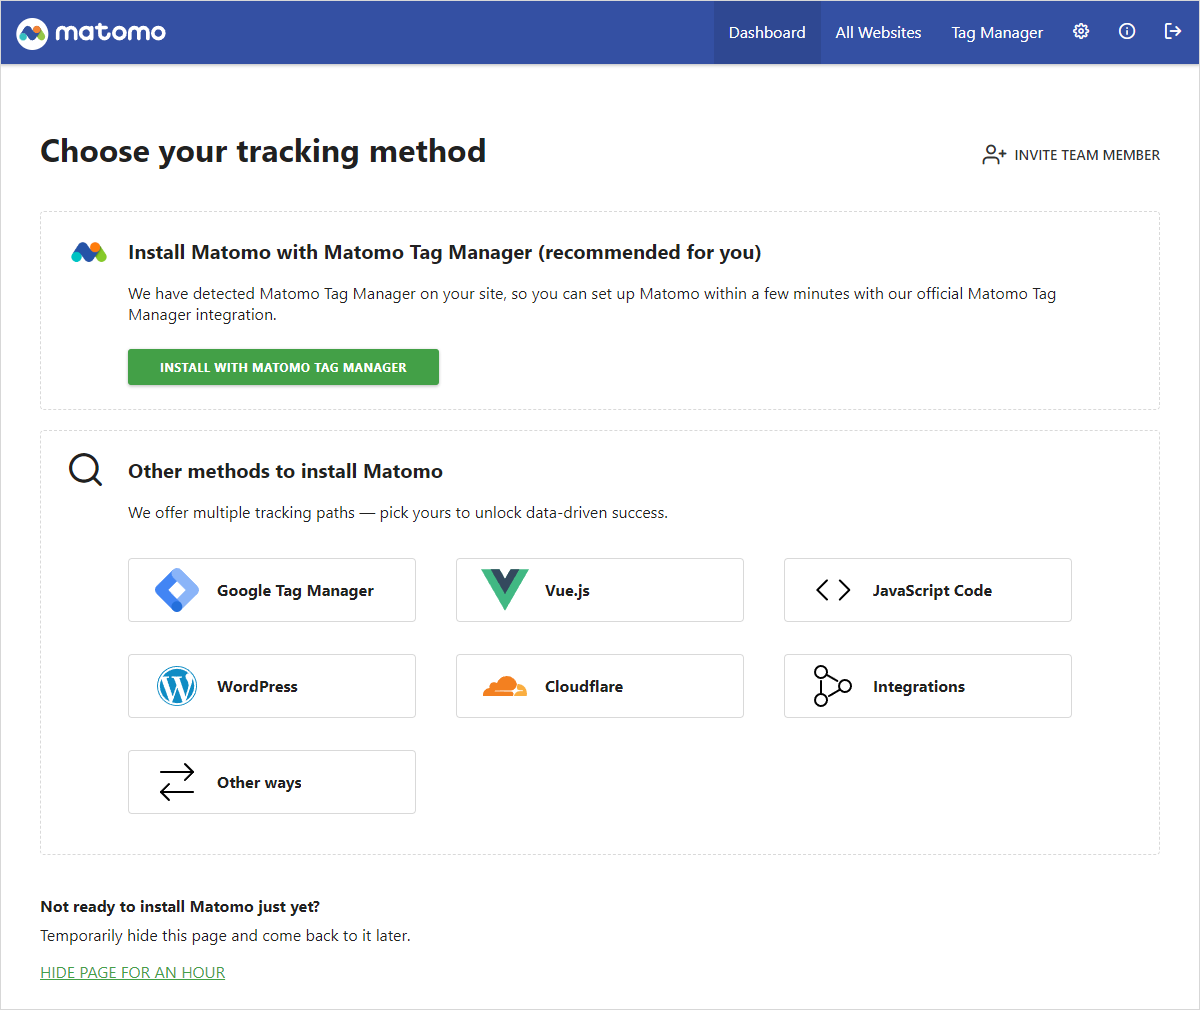Choose the Vue.js tracking method label
The height and width of the screenshot is (1010, 1200).
click(567, 591)
